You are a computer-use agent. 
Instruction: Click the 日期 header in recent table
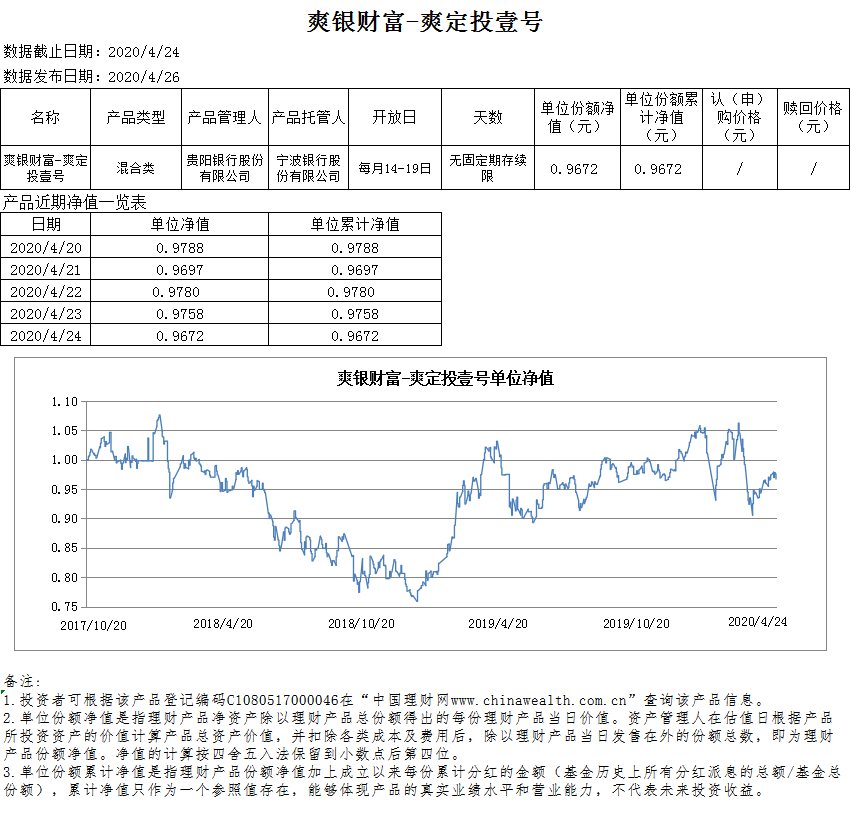[x=46, y=224]
